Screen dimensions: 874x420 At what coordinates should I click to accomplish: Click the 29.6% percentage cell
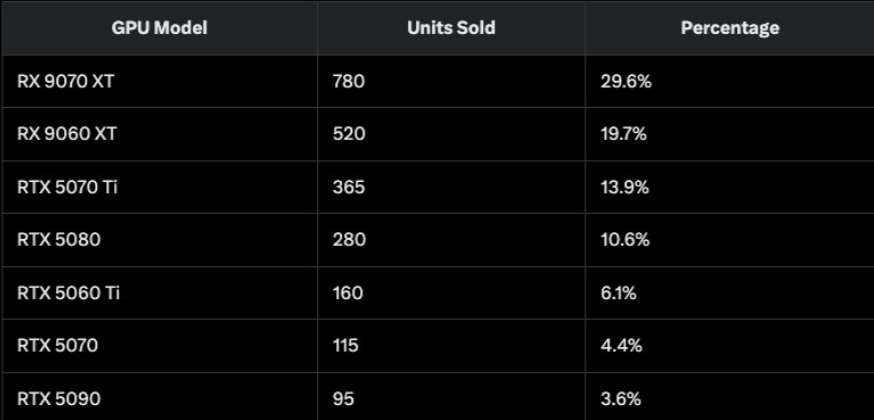click(626, 82)
